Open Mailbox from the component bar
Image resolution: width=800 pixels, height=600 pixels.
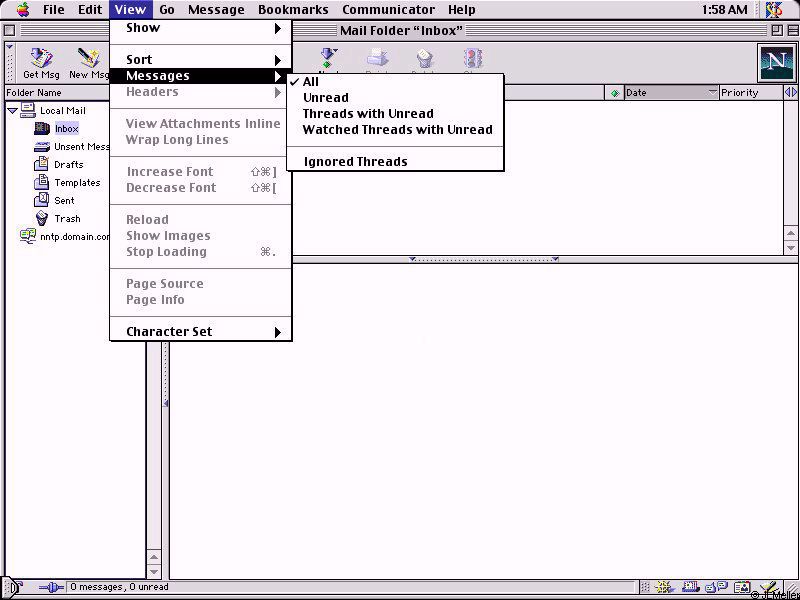[x=690, y=587]
